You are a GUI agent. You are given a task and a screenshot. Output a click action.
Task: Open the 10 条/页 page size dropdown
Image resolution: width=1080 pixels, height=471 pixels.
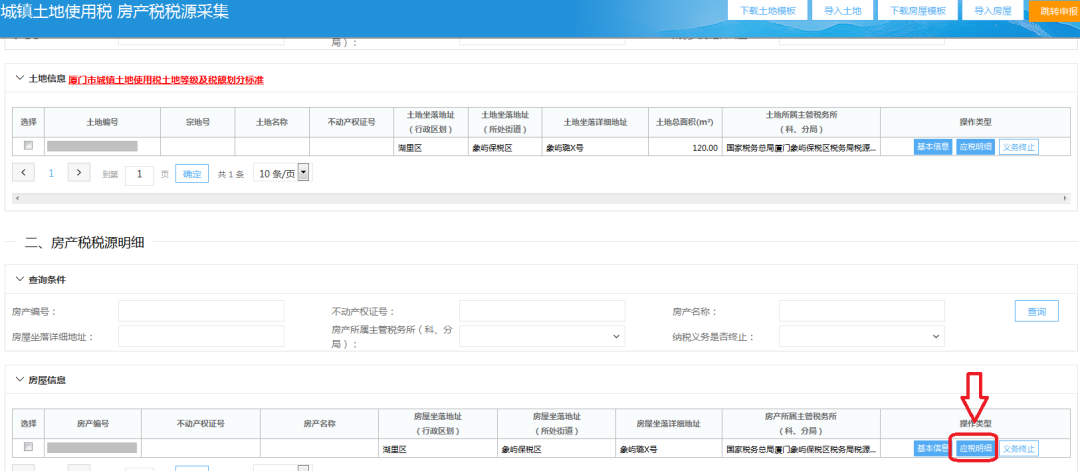click(282, 173)
